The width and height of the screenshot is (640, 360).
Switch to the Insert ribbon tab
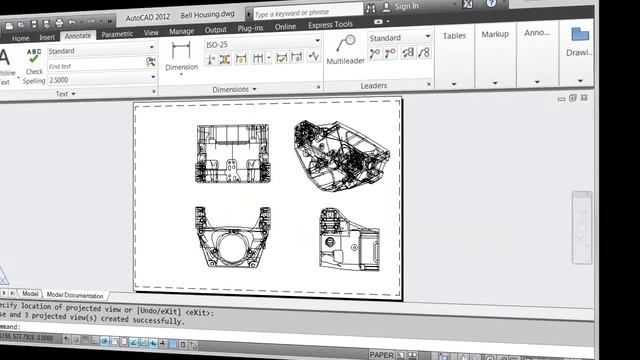click(47, 37)
